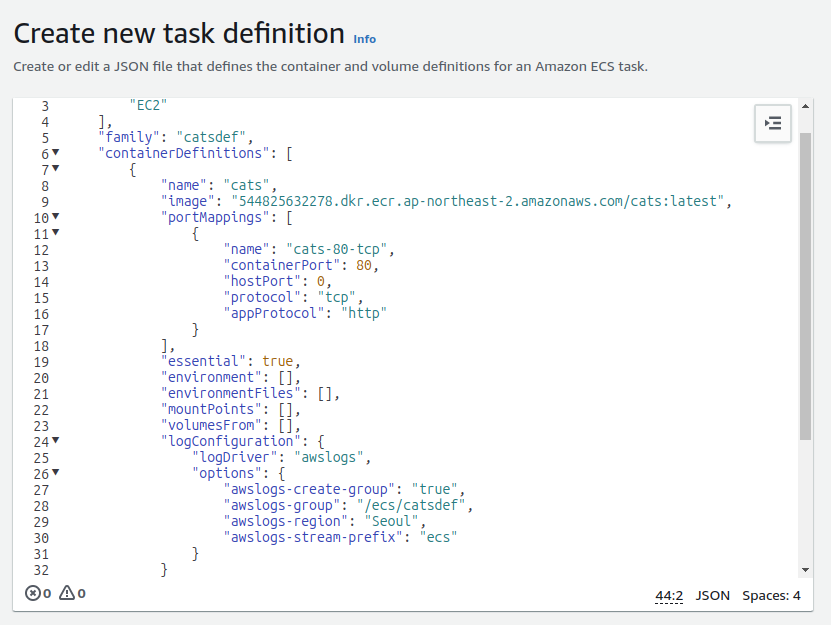
Task: Click the 44:2 cursor position indicator
Action: pos(669,596)
